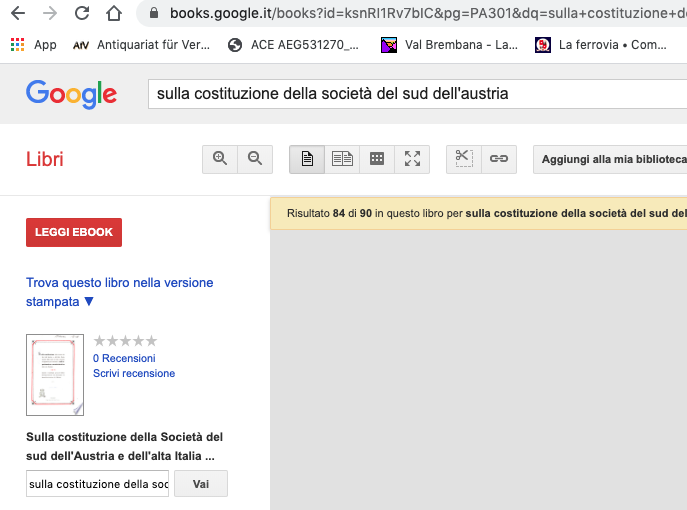Show thumbnail grid view of pages
The width and height of the screenshot is (687, 510).
click(x=377, y=159)
